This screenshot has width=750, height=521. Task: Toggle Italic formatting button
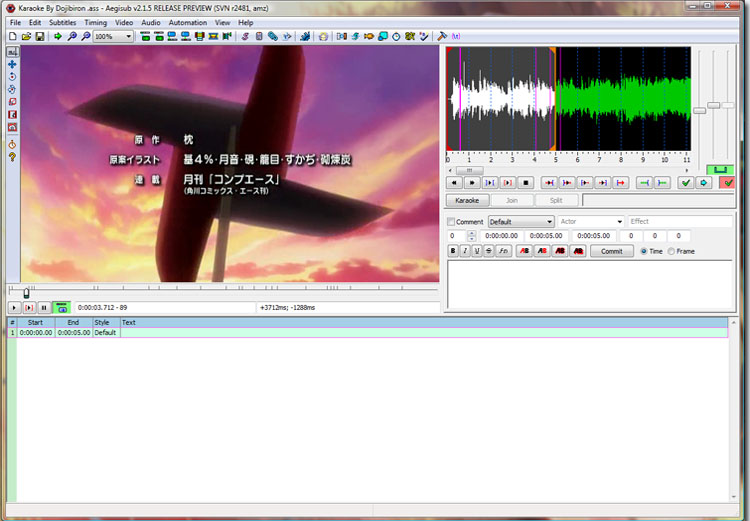(465, 251)
